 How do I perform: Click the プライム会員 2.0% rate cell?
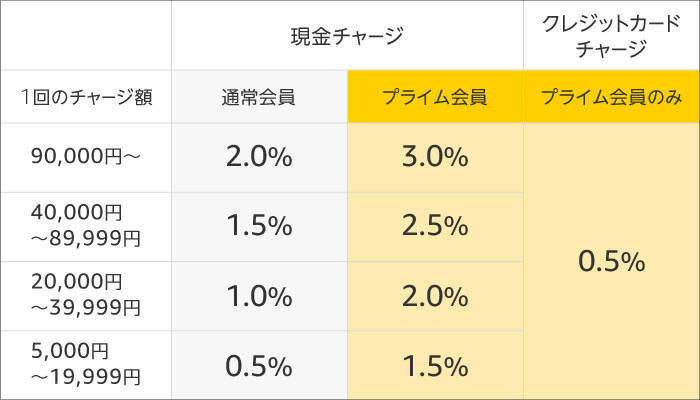(x=435, y=296)
